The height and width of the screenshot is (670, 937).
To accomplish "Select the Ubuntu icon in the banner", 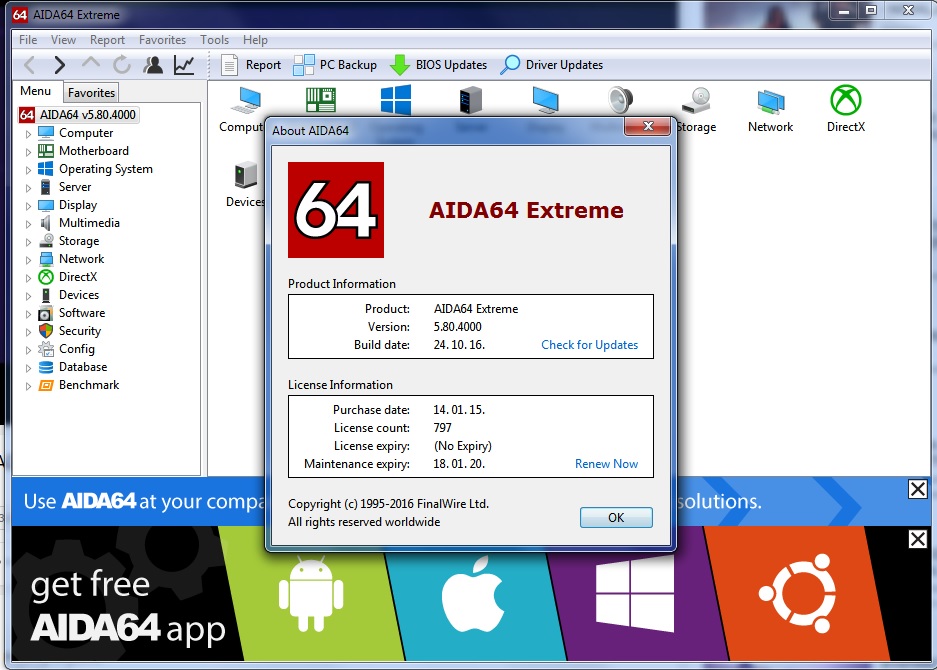I will click(x=797, y=593).
